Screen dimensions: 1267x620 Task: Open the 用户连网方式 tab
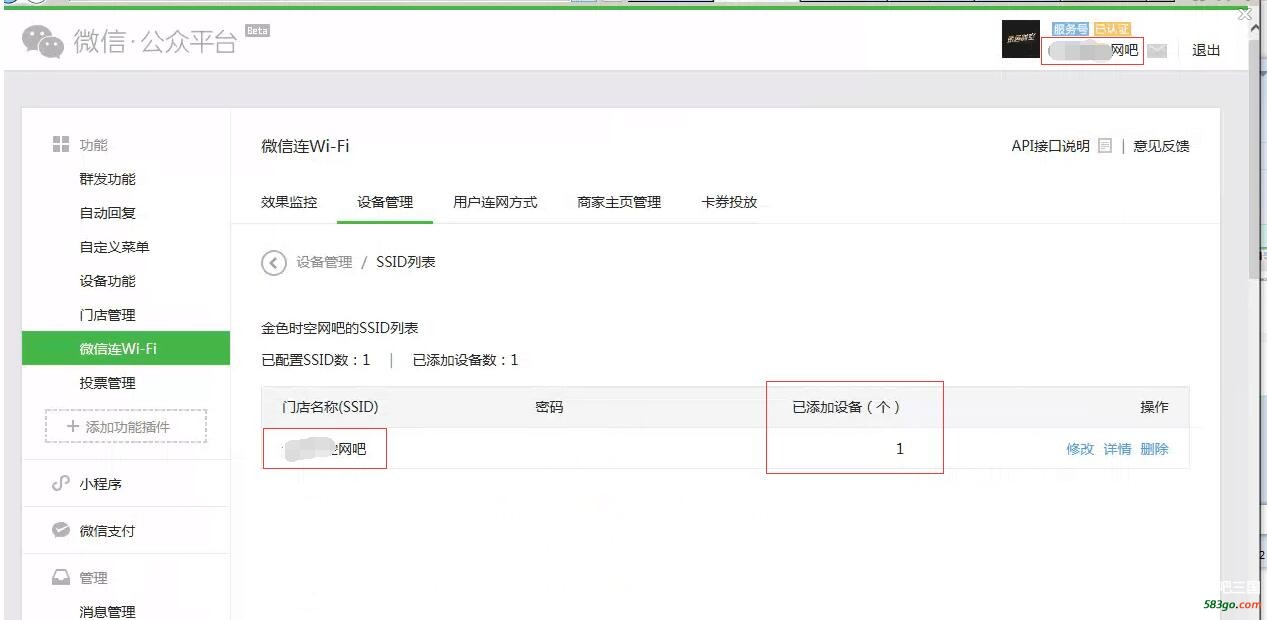pyautogui.click(x=495, y=202)
